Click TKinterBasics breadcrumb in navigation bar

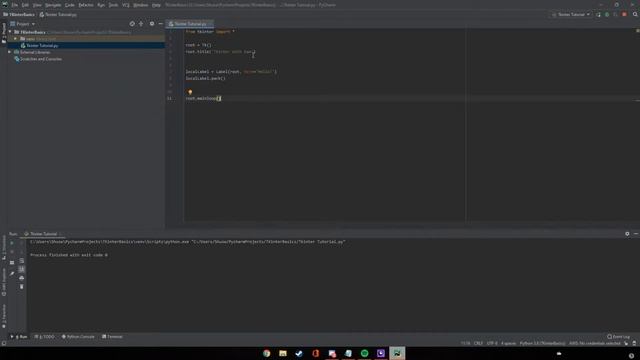point(19,15)
